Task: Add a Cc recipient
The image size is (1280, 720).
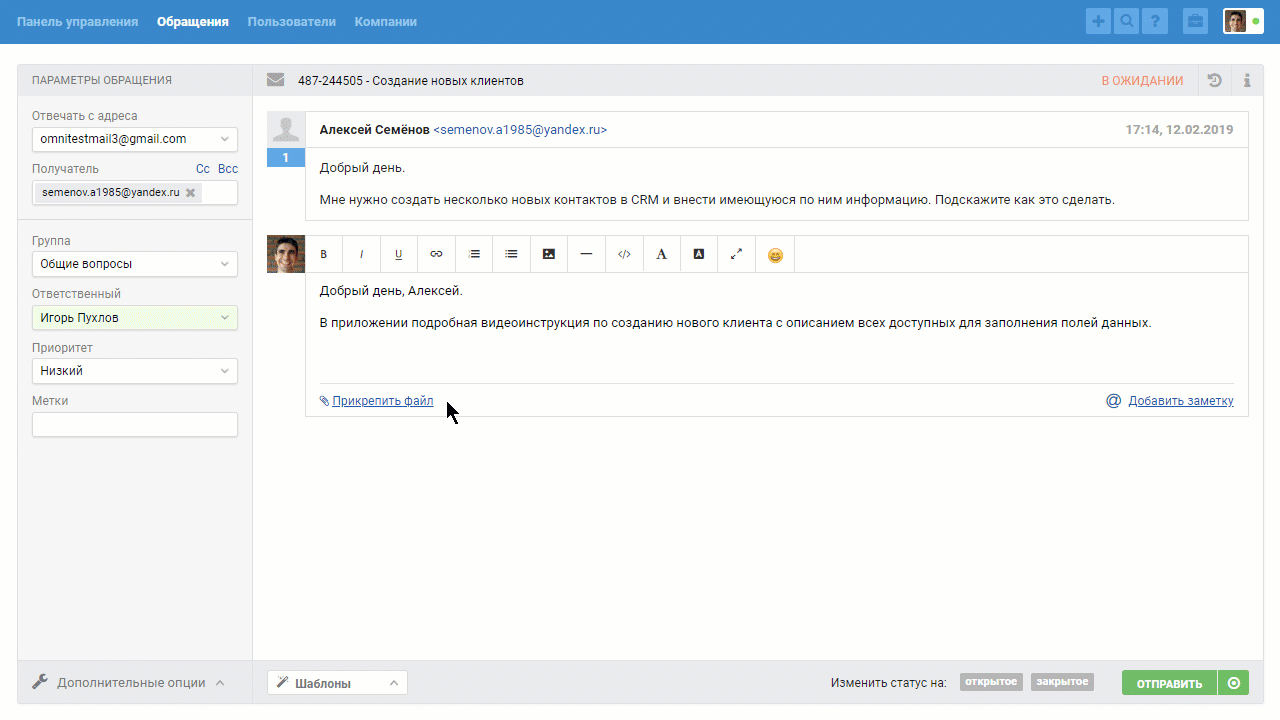Action: (203, 169)
